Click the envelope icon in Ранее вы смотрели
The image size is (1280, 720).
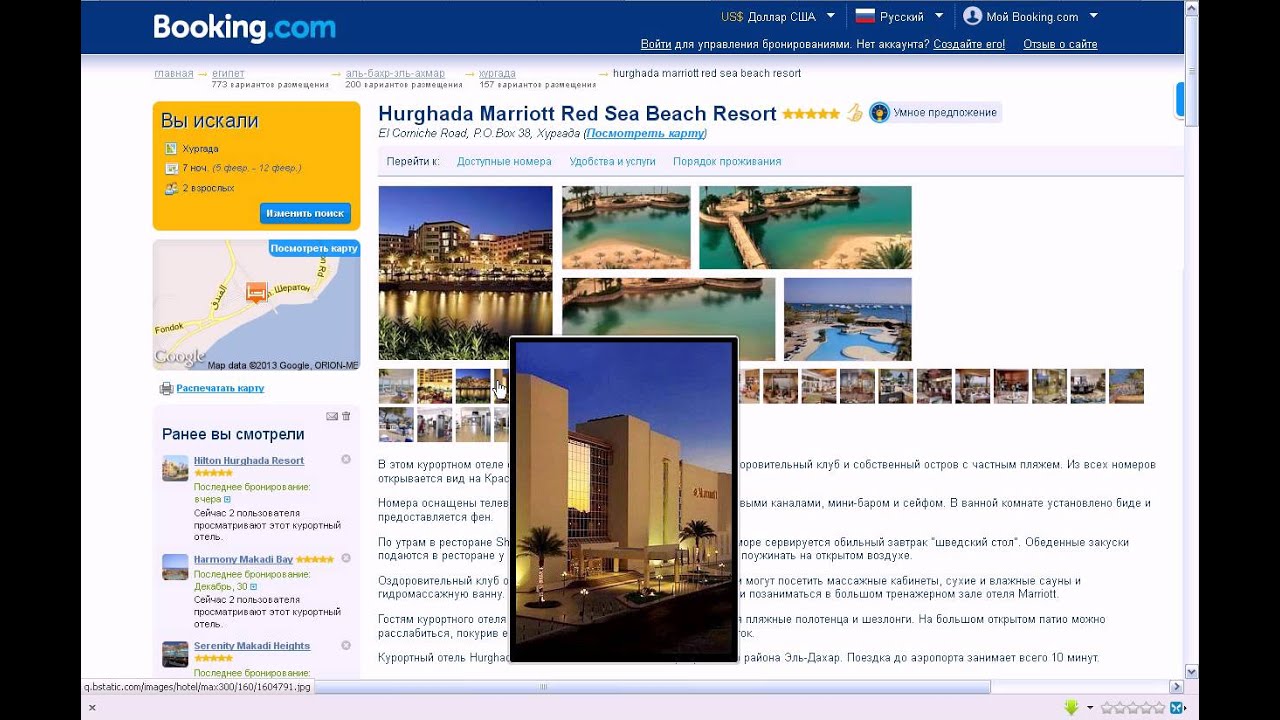tap(332, 416)
